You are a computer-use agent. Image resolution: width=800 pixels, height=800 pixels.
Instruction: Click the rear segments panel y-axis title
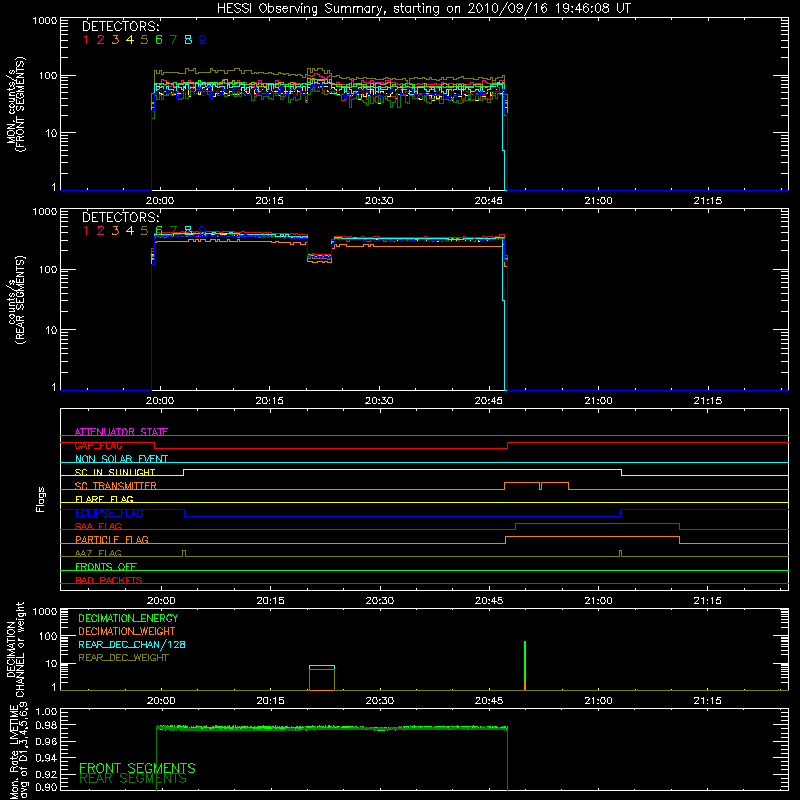coord(15,300)
